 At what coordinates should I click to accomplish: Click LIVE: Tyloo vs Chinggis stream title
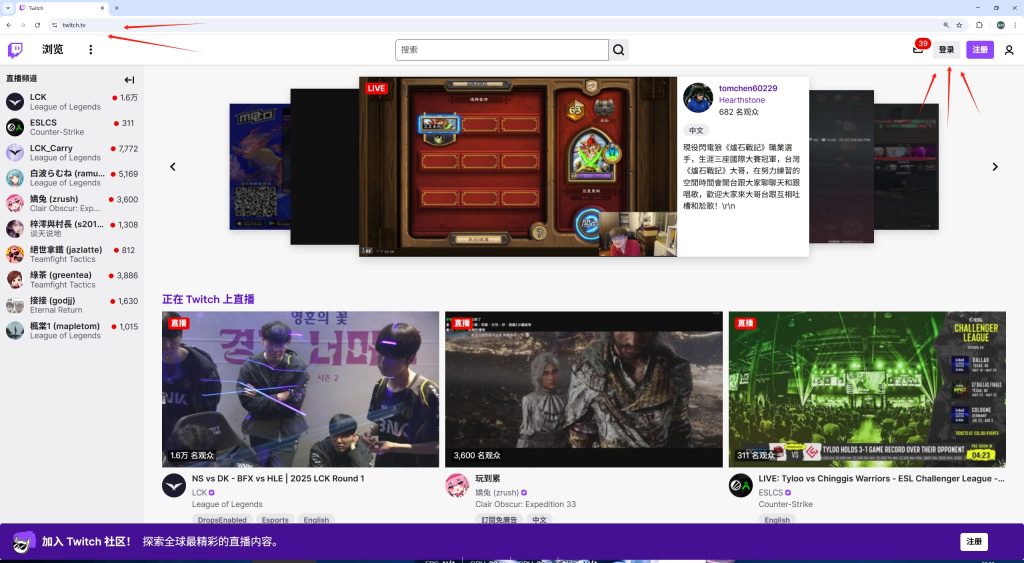(882, 478)
